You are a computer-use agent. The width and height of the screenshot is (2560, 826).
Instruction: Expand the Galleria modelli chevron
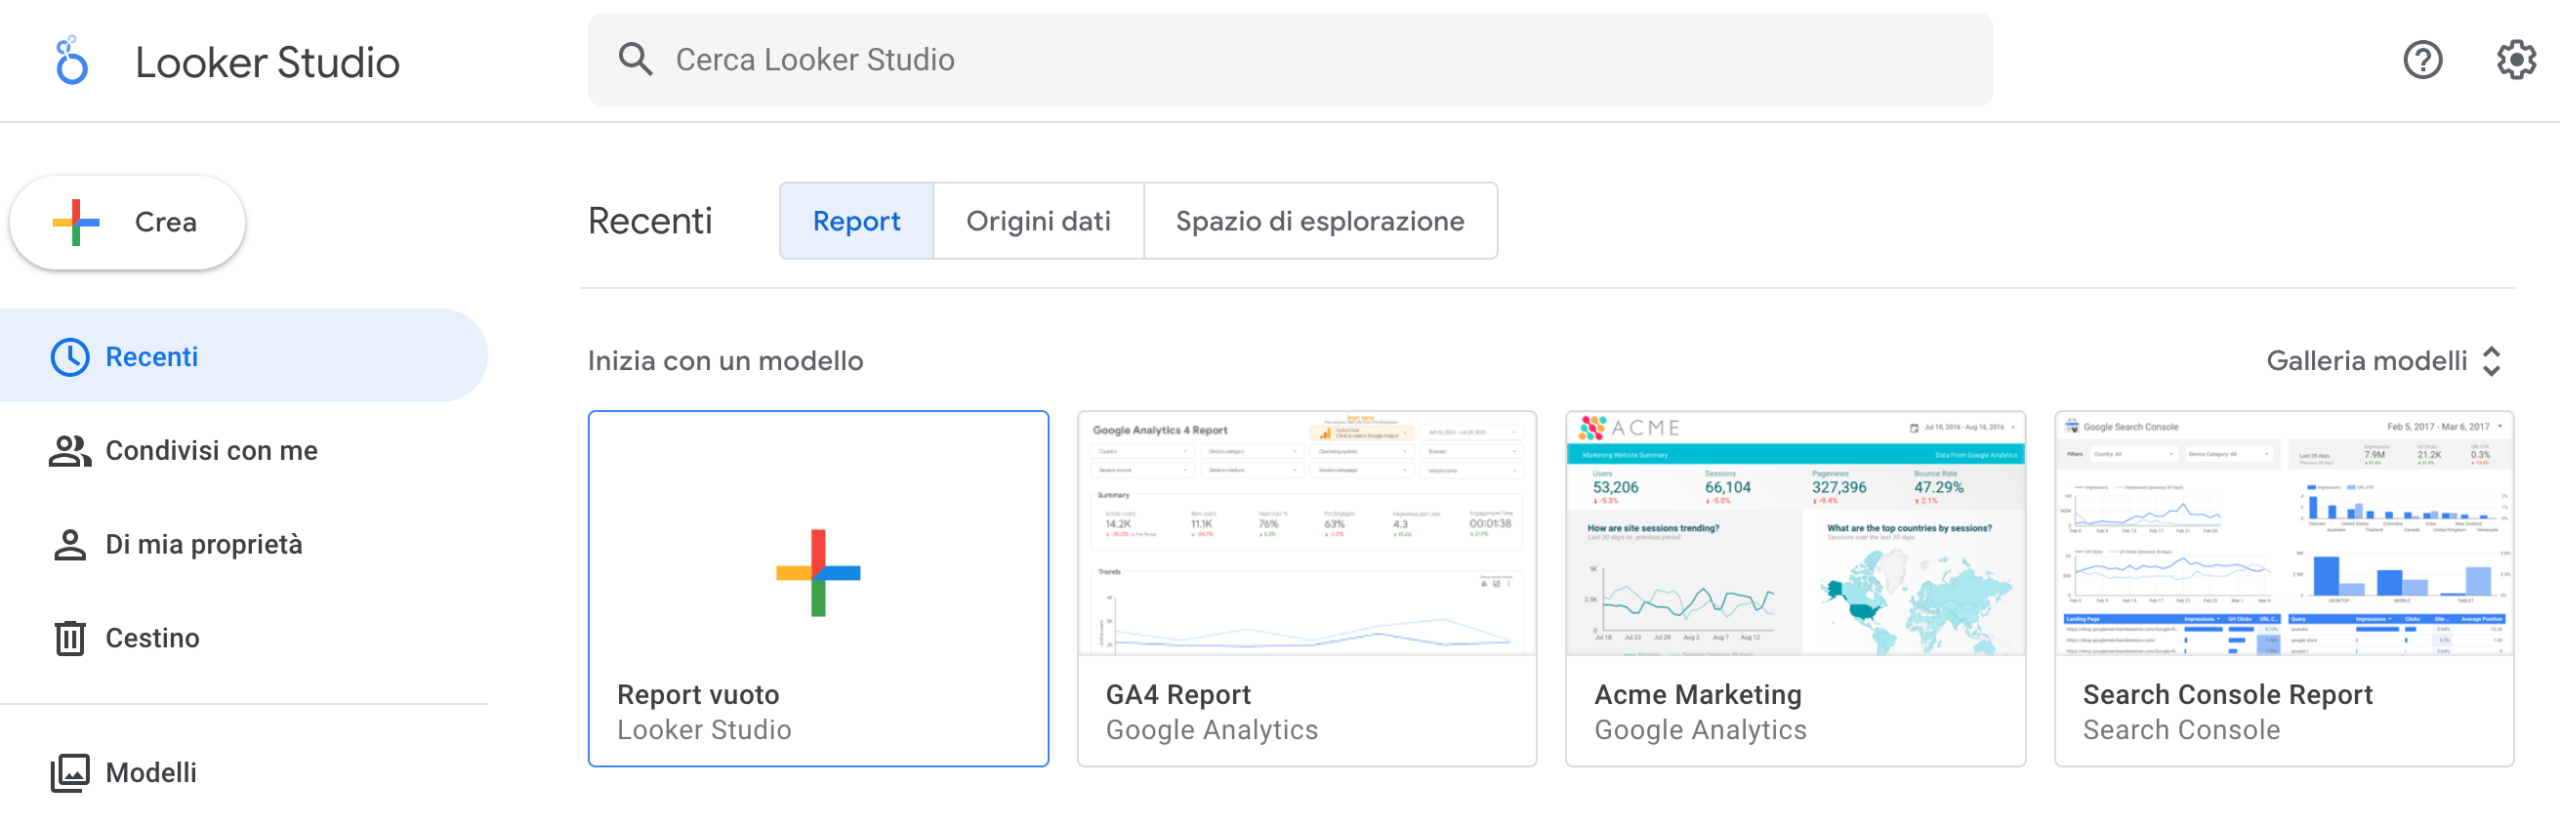coord(2491,361)
